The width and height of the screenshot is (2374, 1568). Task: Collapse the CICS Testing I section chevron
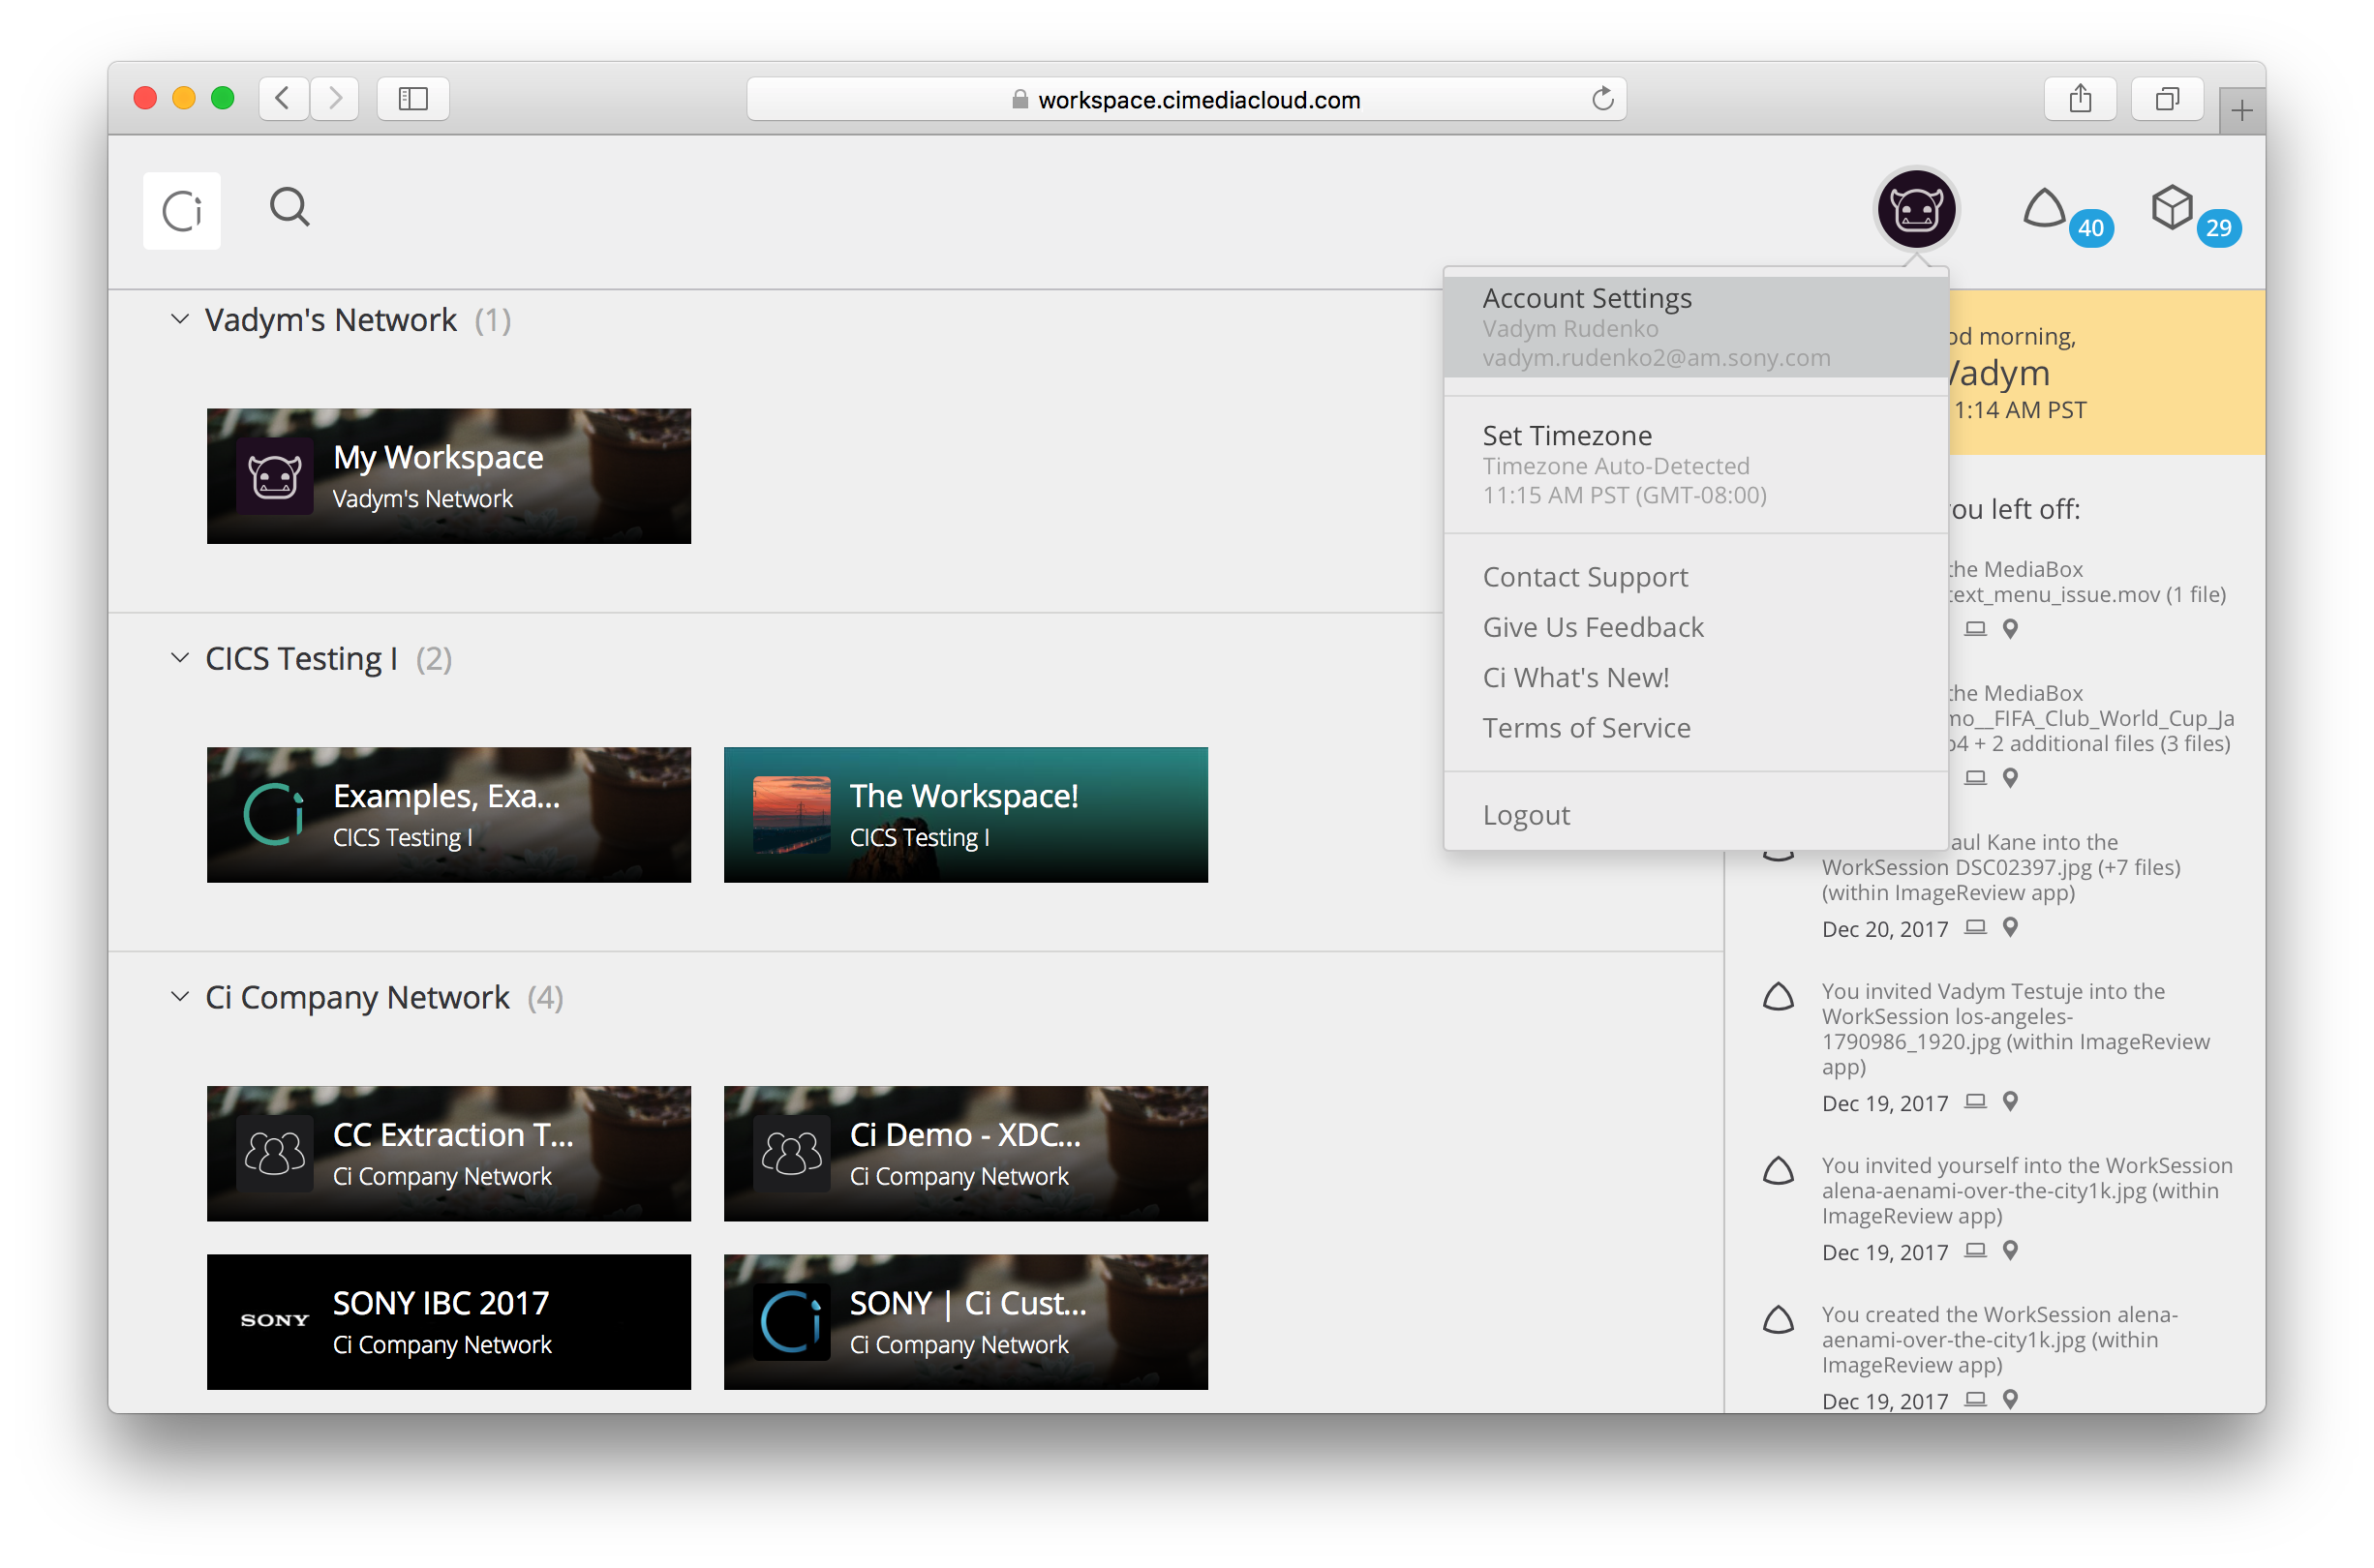tap(179, 657)
